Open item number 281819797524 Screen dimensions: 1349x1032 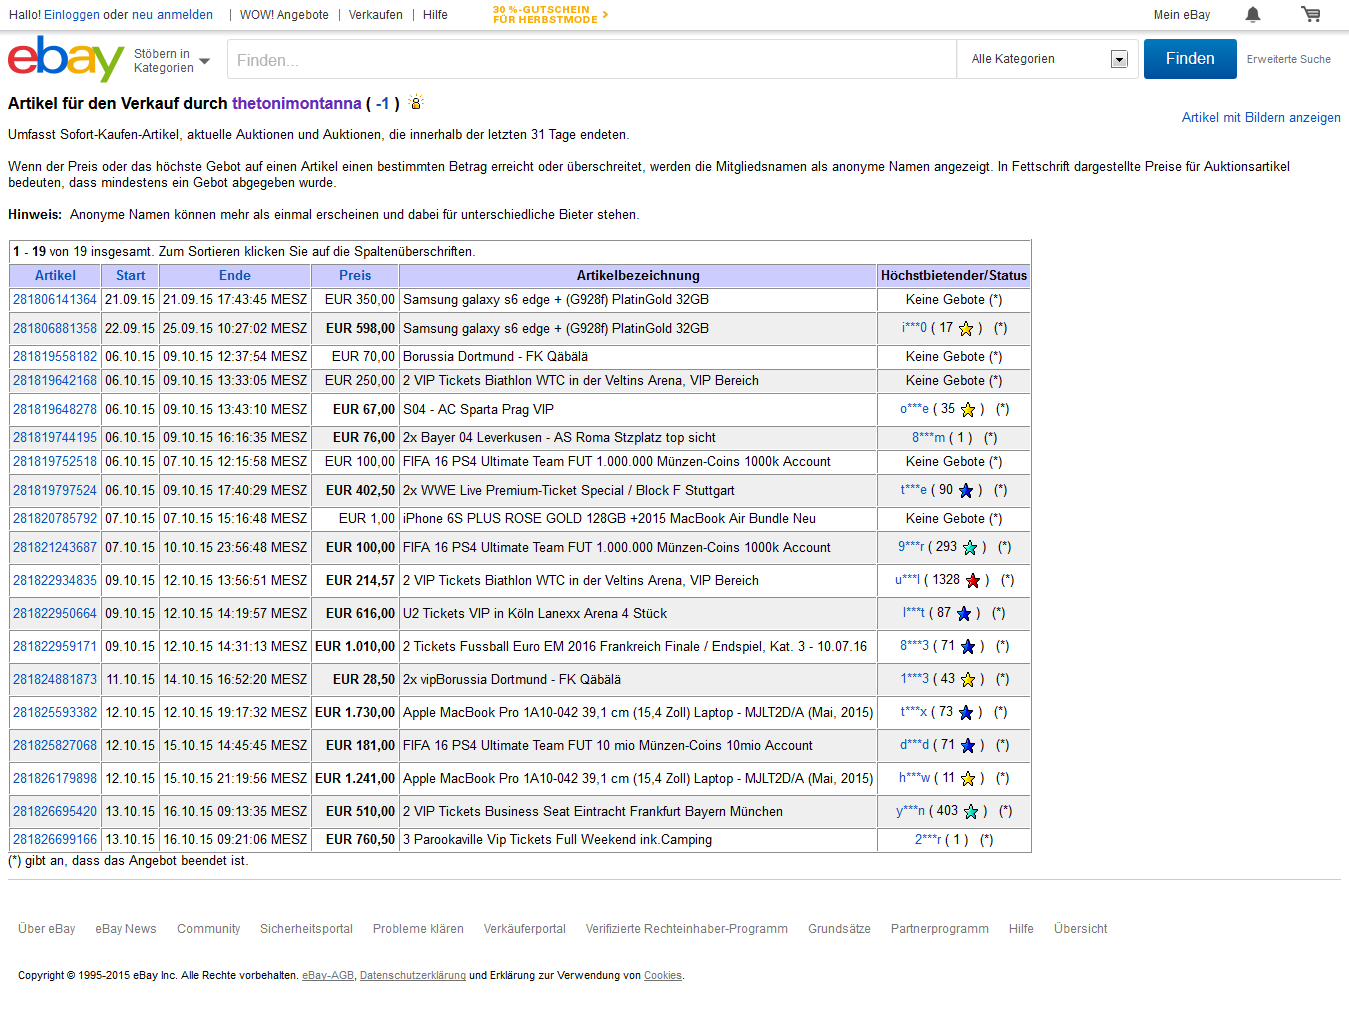pos(55,491)
